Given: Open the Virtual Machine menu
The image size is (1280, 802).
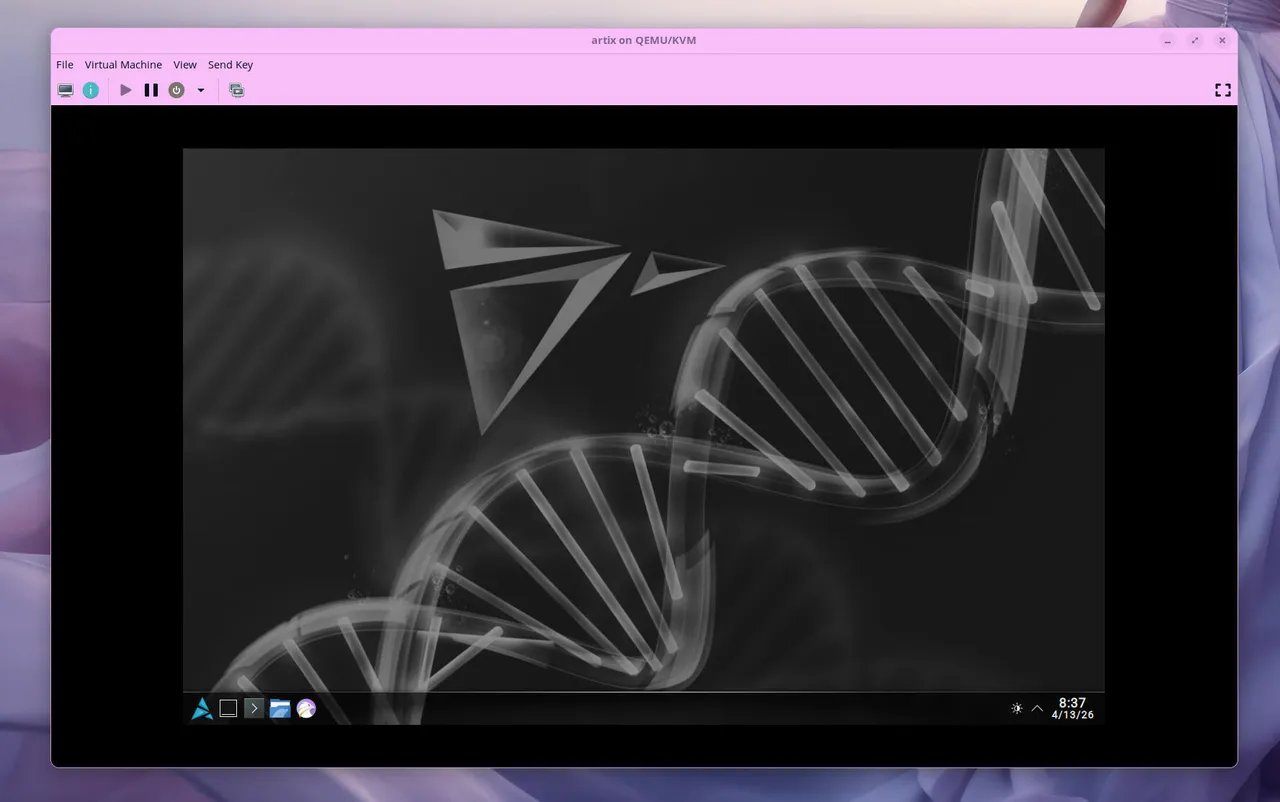Looking at the screenshot, I should pyautogui.click(x=123, y=64).
